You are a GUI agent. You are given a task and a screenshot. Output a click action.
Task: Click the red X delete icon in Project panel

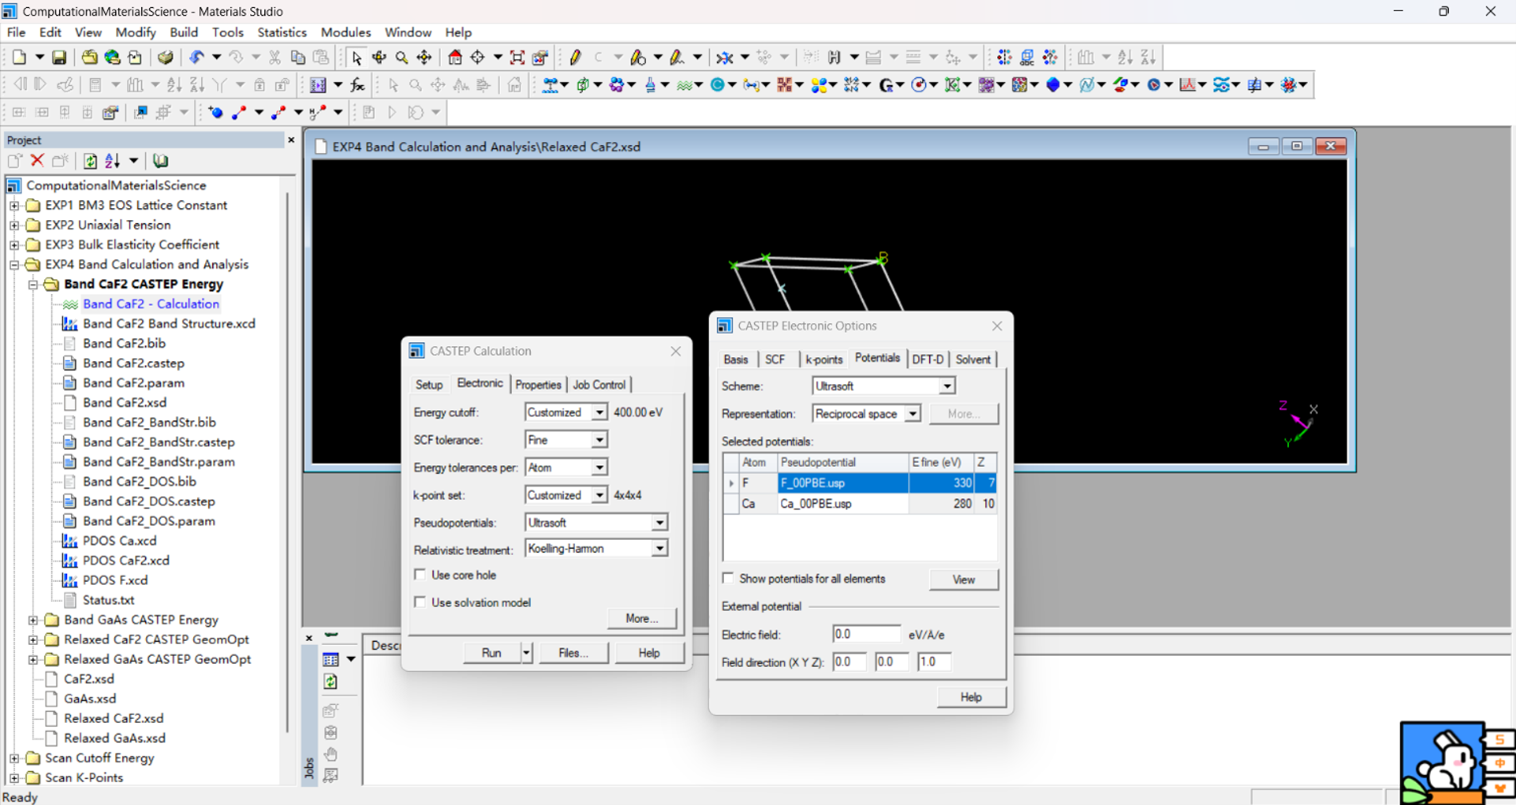(x=37, y=161)
